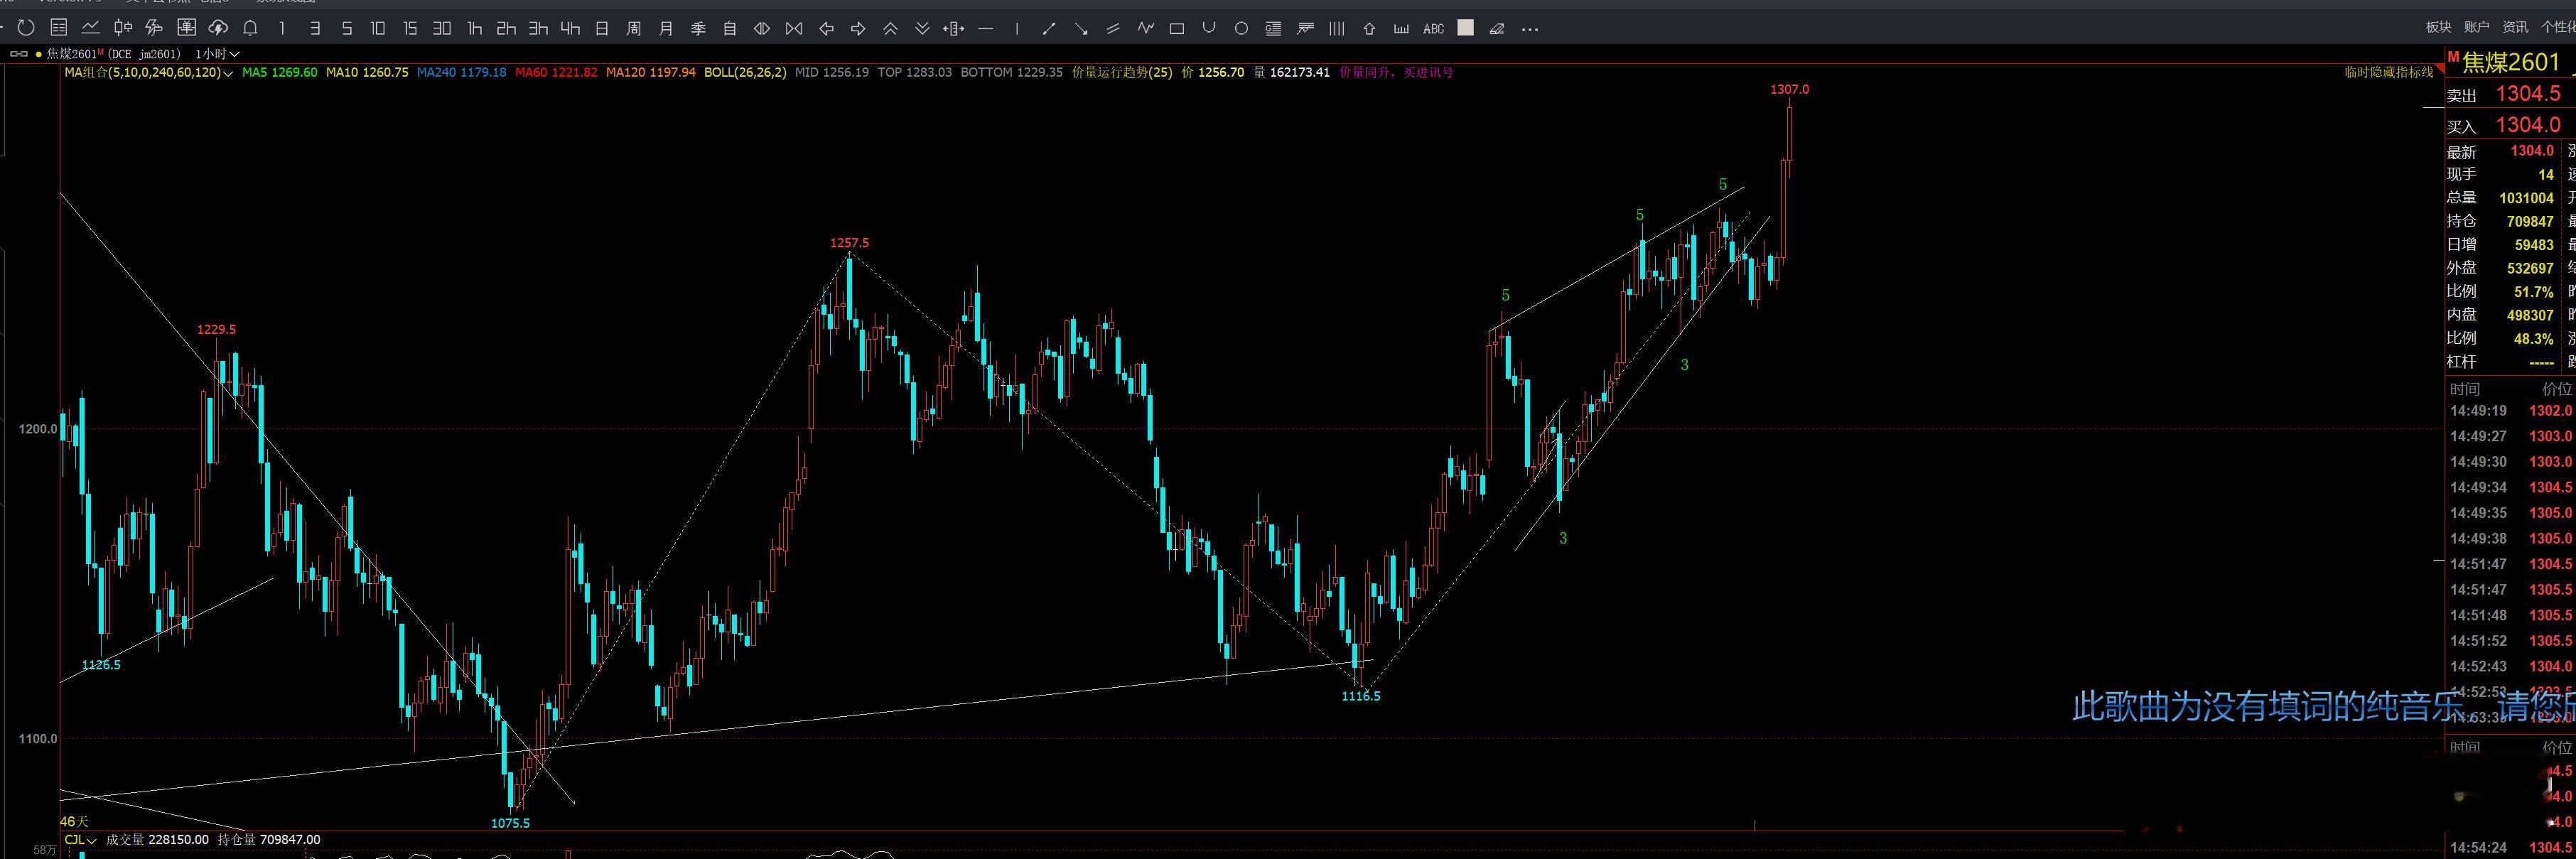The width and height of the screenshot is (2576, 859).
Task: Open the price alert bell icon
Action: [250, 28]
